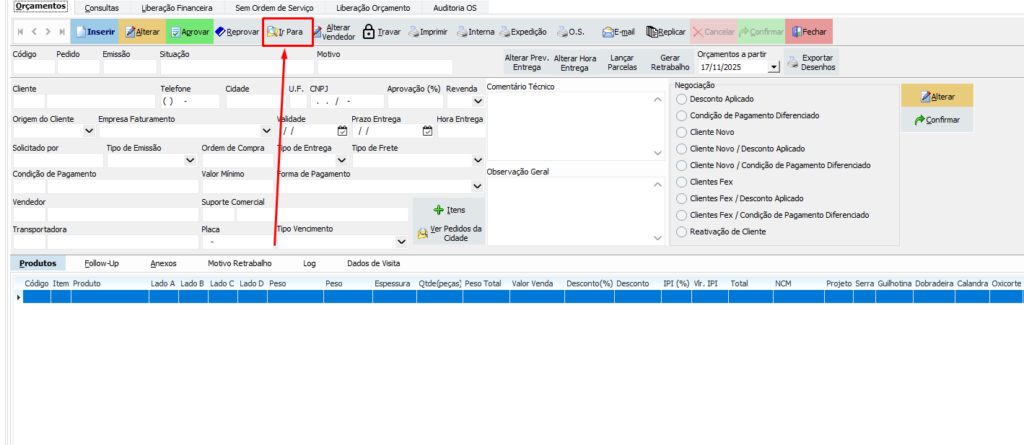Click the Travar padlock icon
Screen dimensions: 1024x445
point(368,32)
